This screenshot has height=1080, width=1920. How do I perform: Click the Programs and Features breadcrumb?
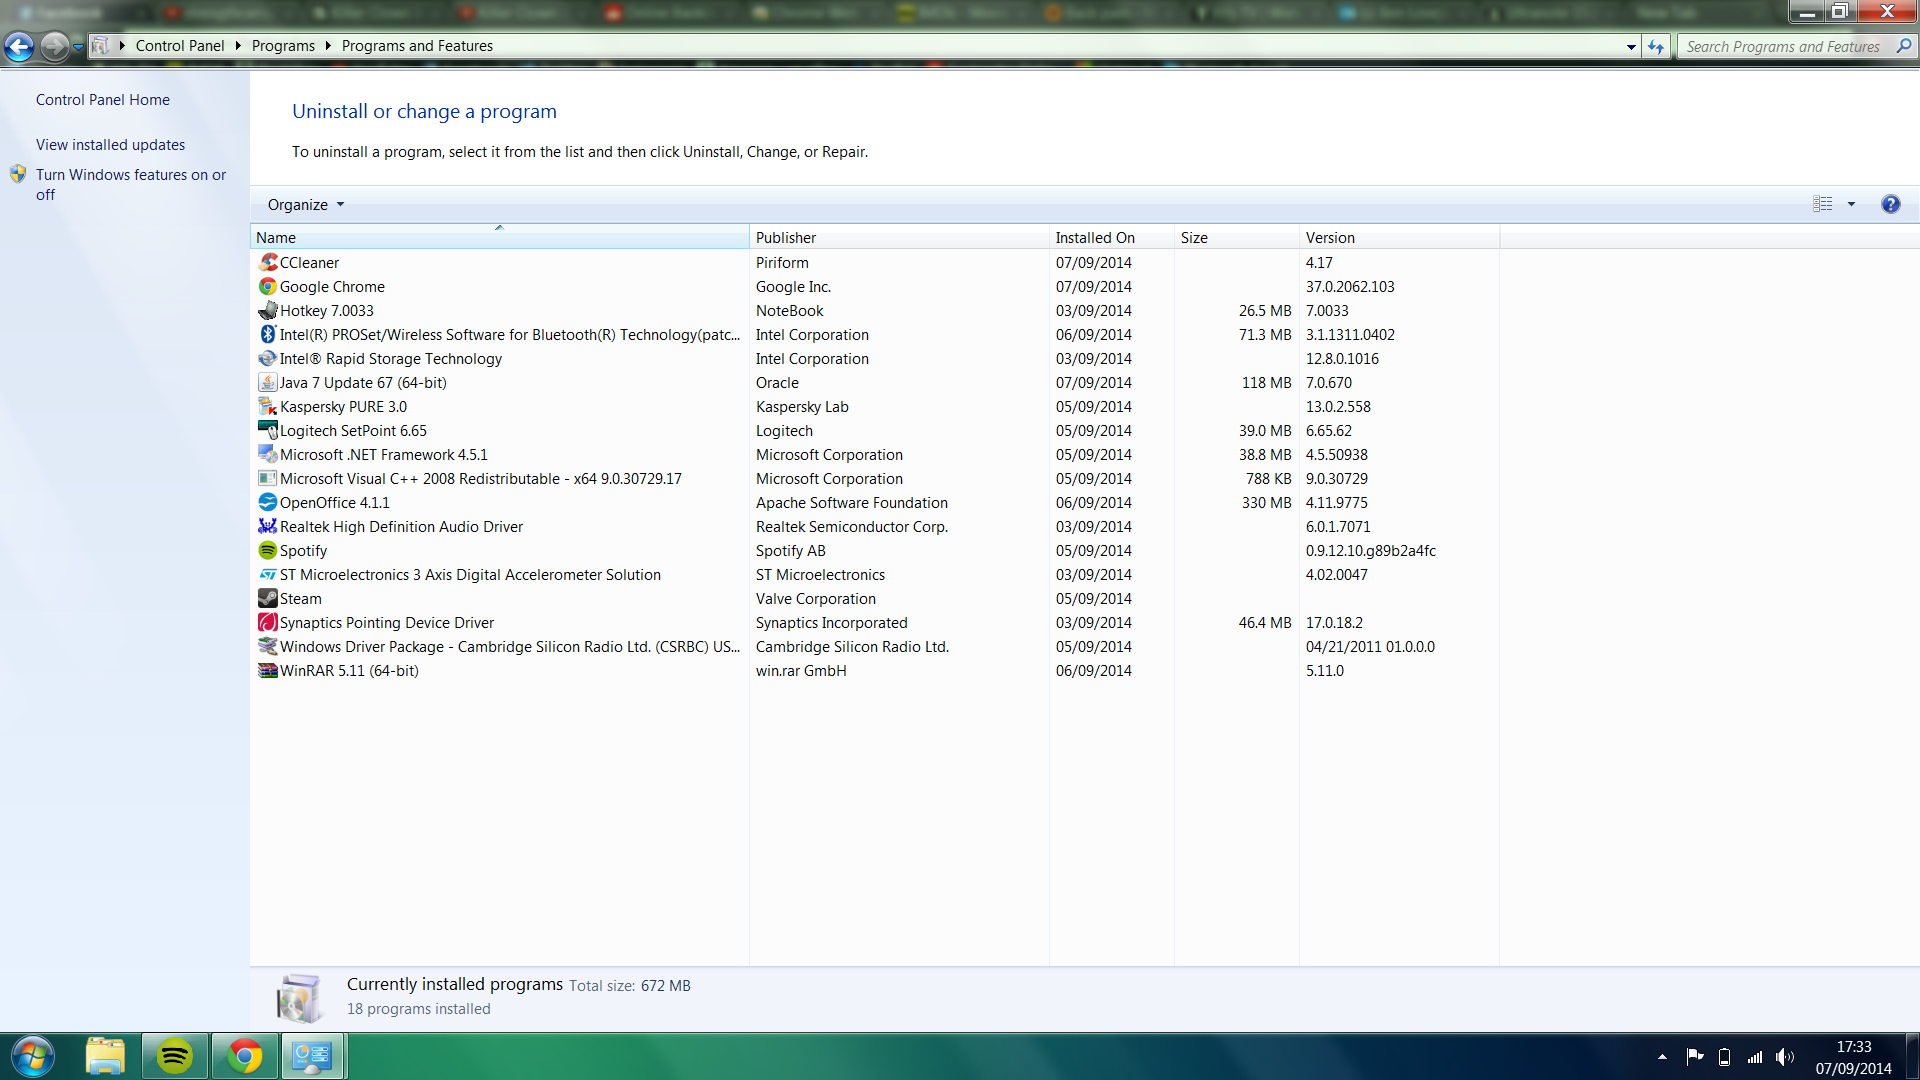[x=417, y=46]
